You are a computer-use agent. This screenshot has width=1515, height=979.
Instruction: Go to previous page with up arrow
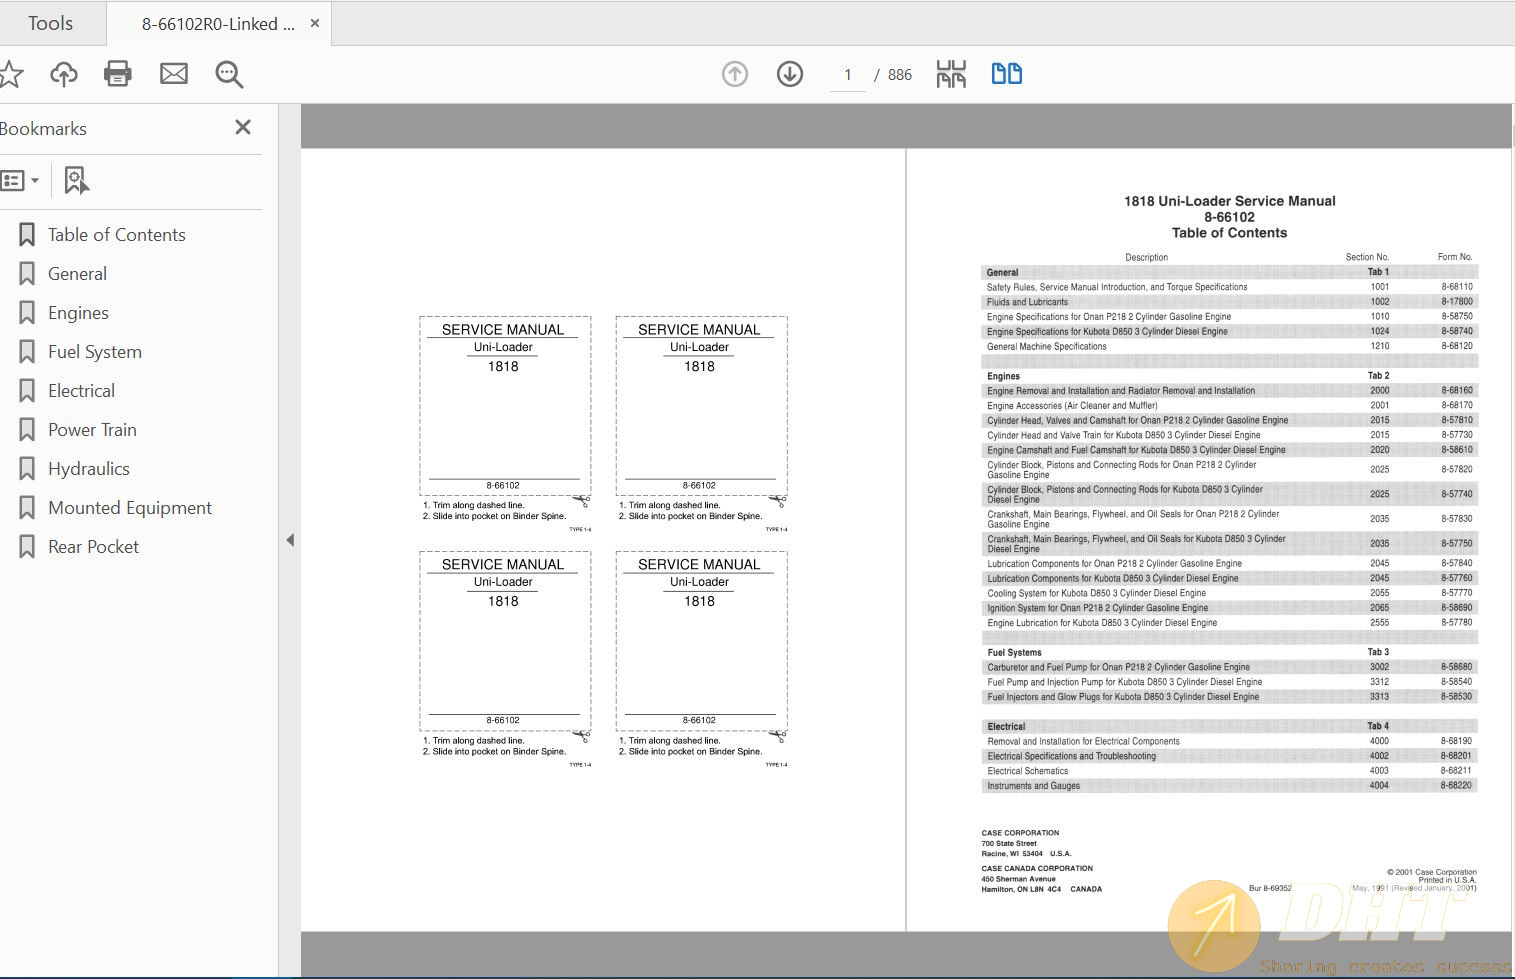pyautogui.click(x=735, y=74)
